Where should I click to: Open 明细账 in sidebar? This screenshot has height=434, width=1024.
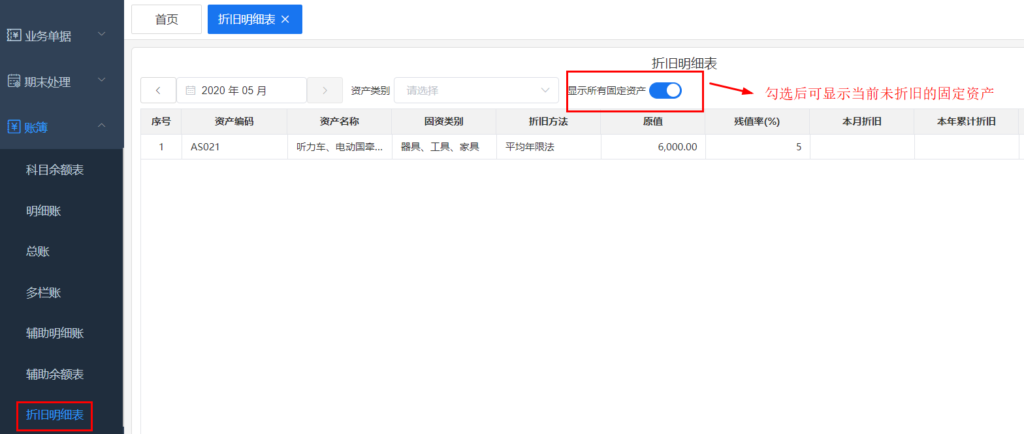(44, 211)
